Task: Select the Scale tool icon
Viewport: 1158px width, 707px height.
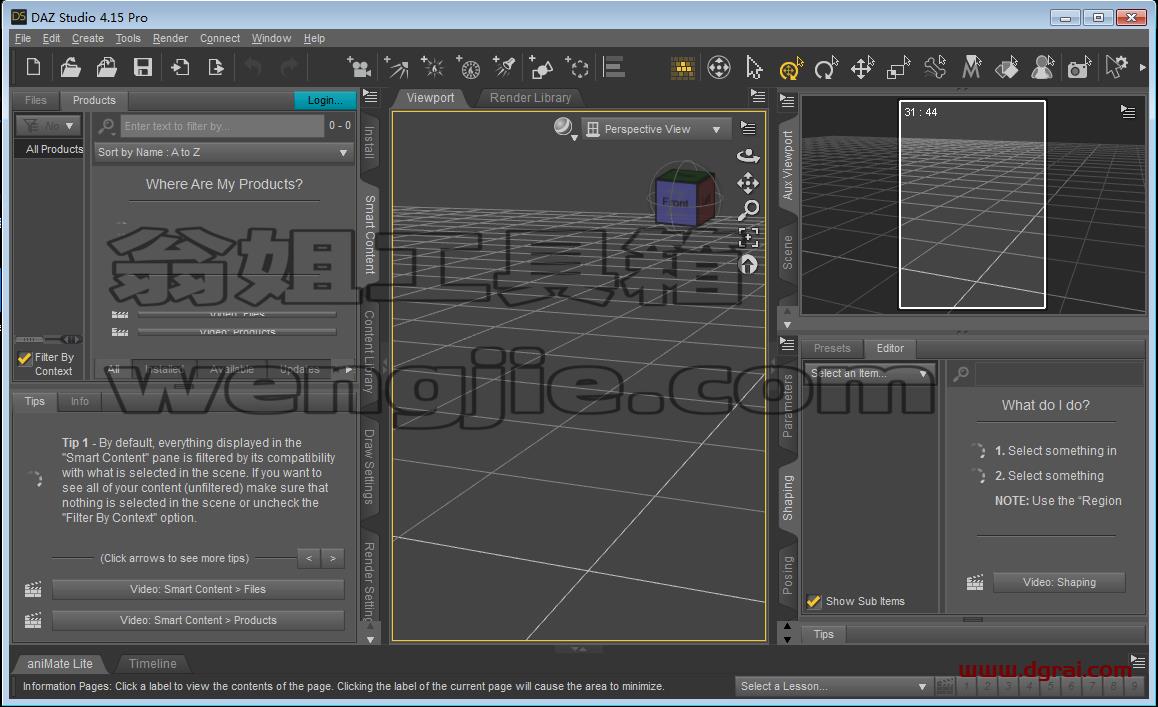Action: click(x=898, y=68)
